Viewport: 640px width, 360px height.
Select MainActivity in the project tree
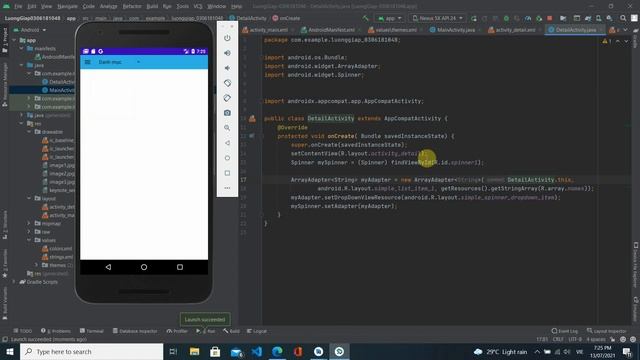[58, 90]
